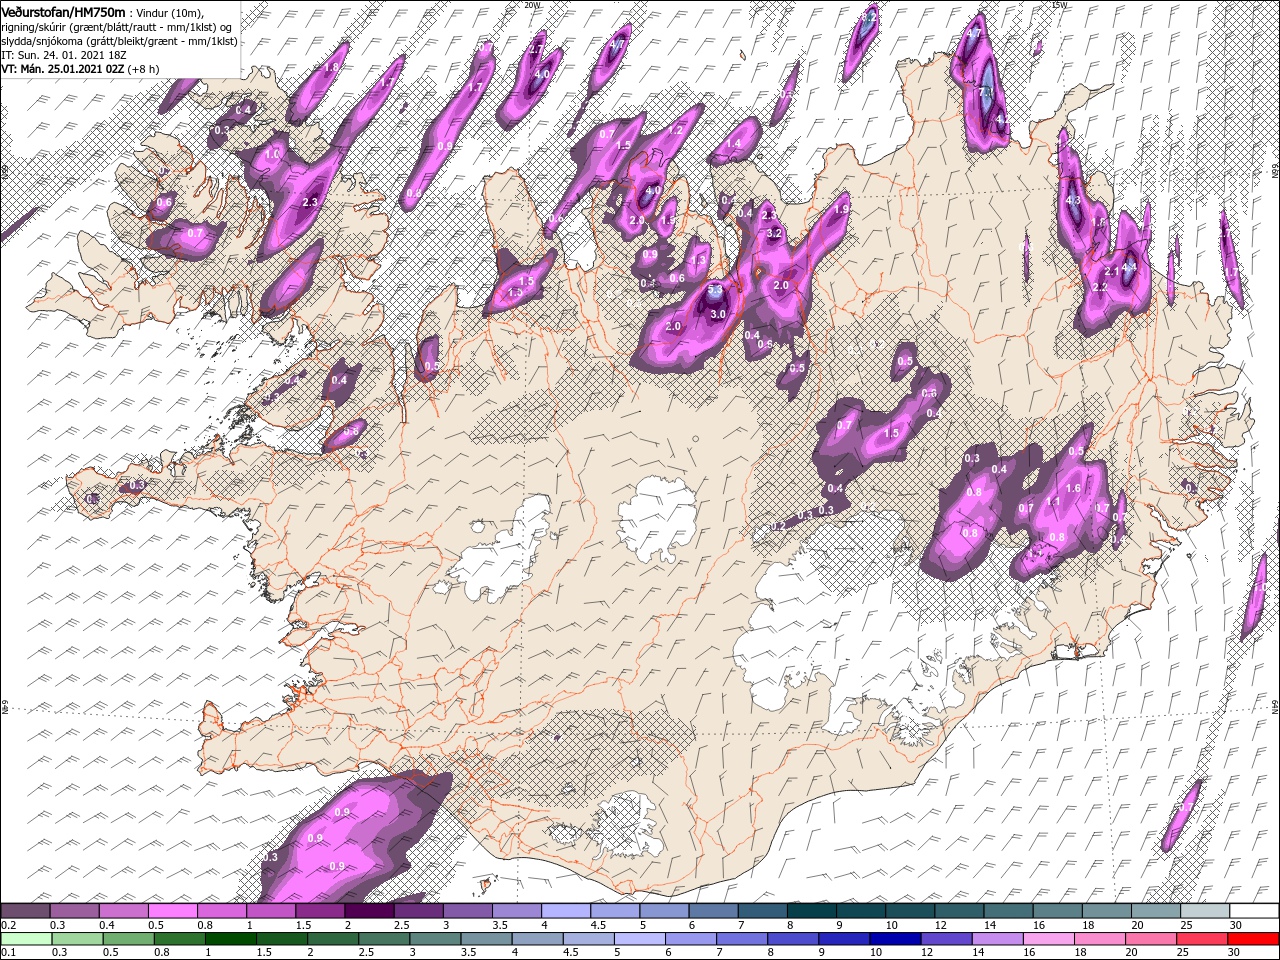Click the 7.3 snowfall value on the map
The width and height of the screenshot is (1280, 960).
(984, 93)
